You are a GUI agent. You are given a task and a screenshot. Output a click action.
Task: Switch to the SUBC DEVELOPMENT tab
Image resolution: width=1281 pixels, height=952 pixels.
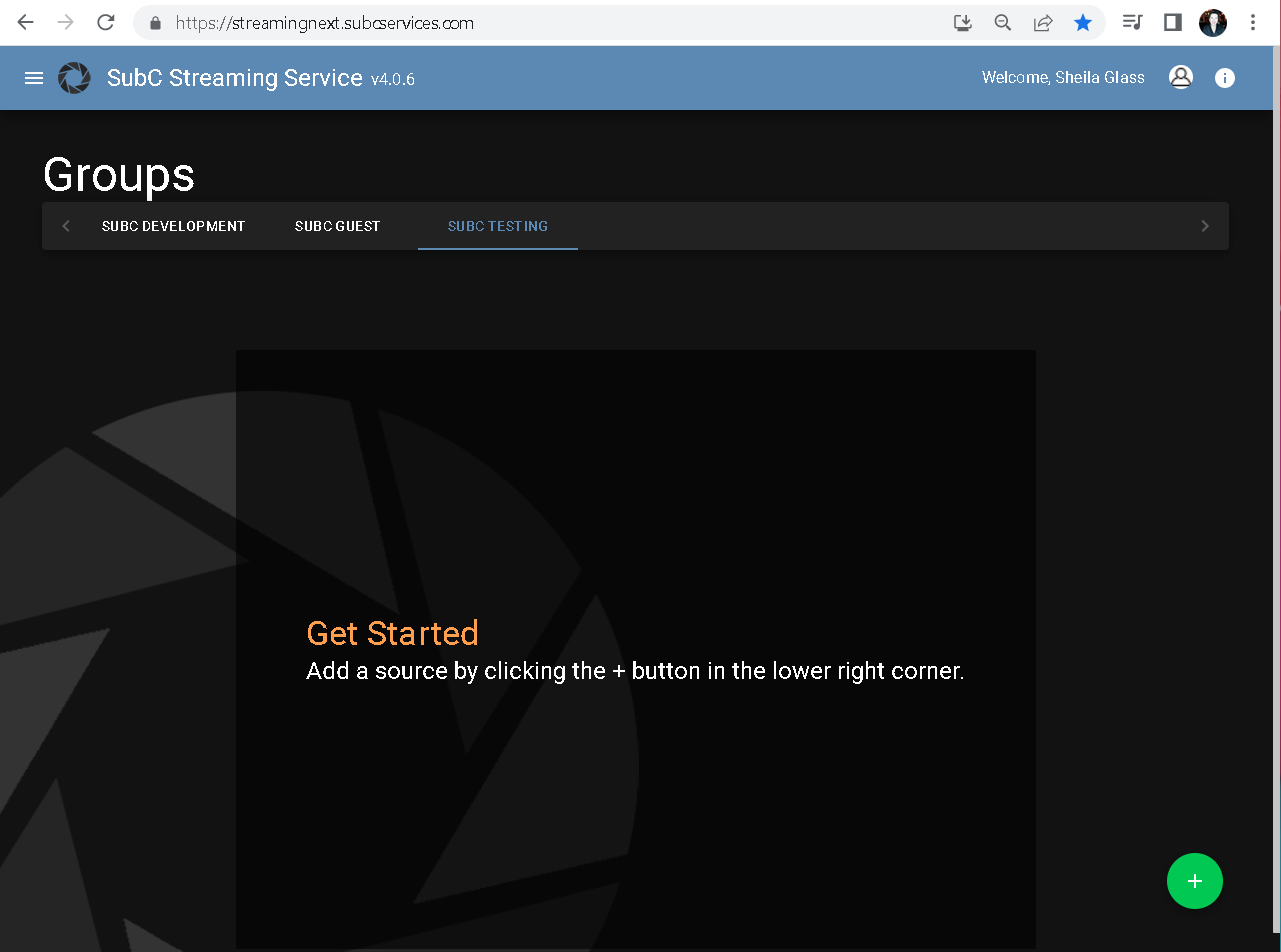173,226
